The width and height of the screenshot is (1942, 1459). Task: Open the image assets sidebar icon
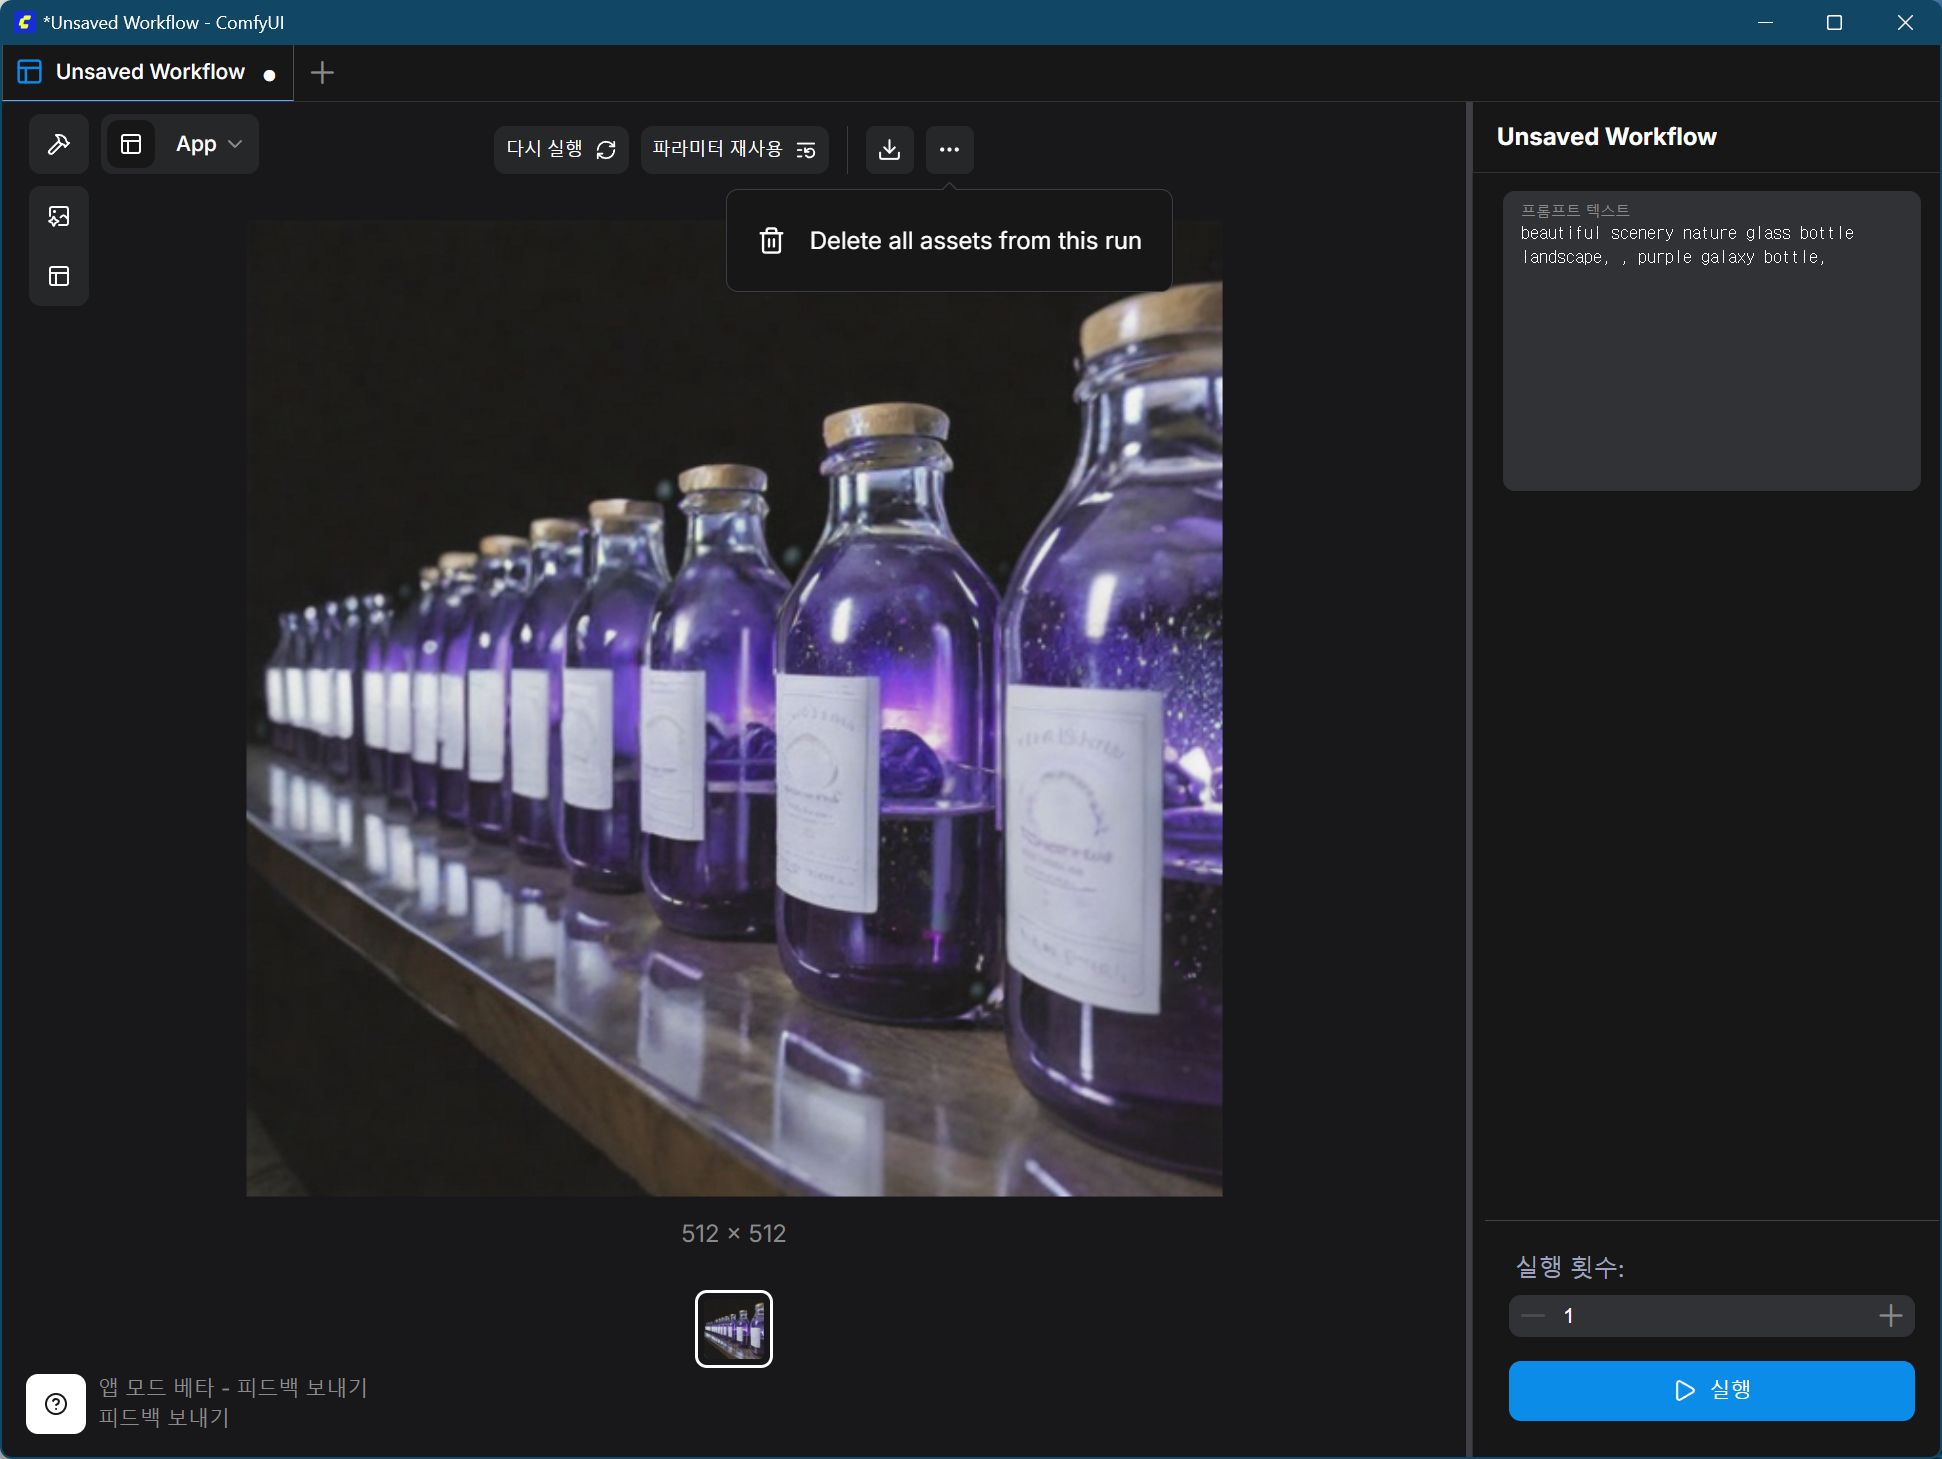coord(59,216)
